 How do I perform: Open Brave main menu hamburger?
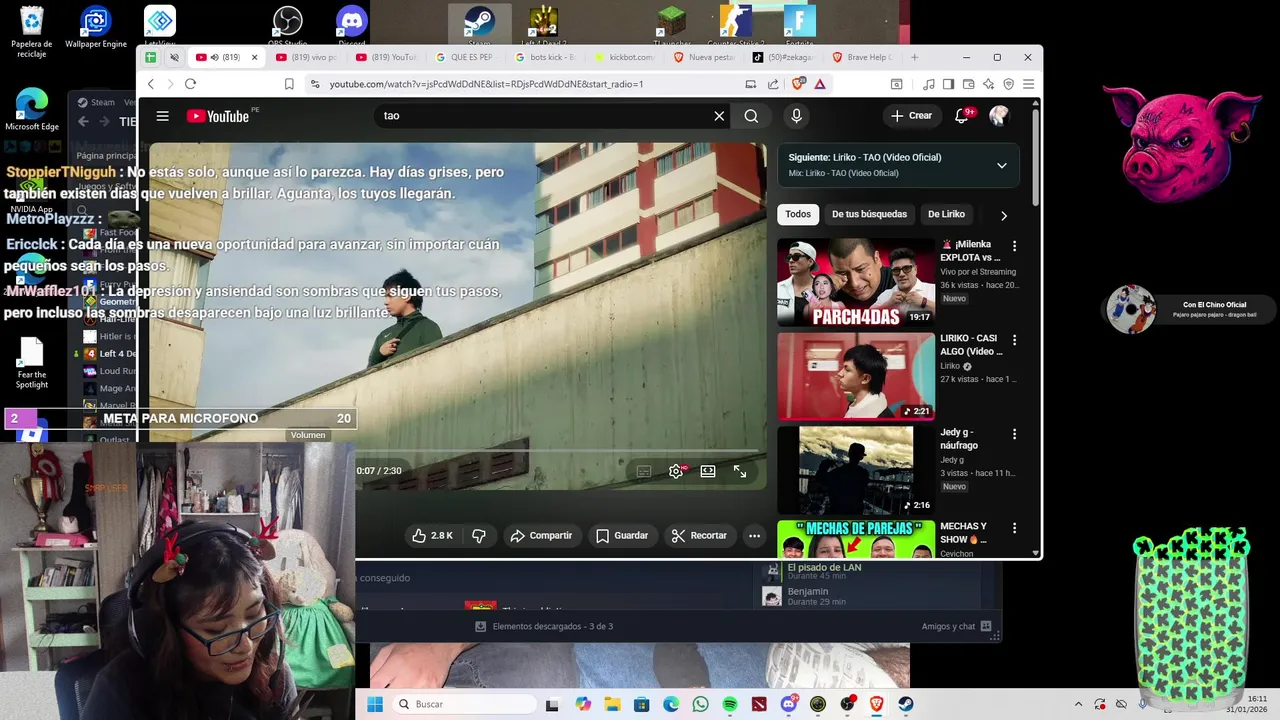pos(1028,84)
